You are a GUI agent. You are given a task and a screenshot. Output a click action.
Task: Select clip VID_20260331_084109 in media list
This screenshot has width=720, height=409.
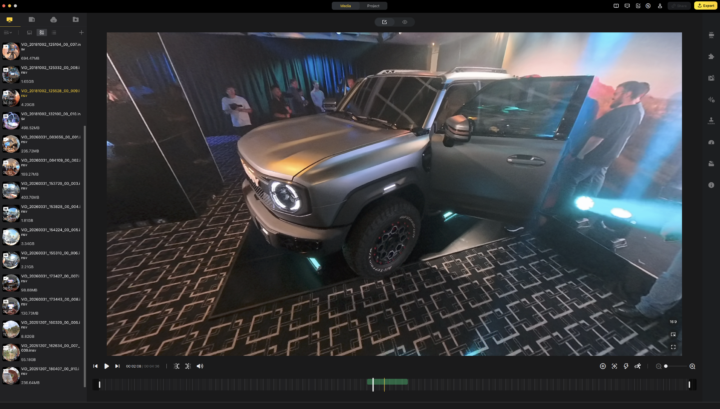click(x=42, y=167)
